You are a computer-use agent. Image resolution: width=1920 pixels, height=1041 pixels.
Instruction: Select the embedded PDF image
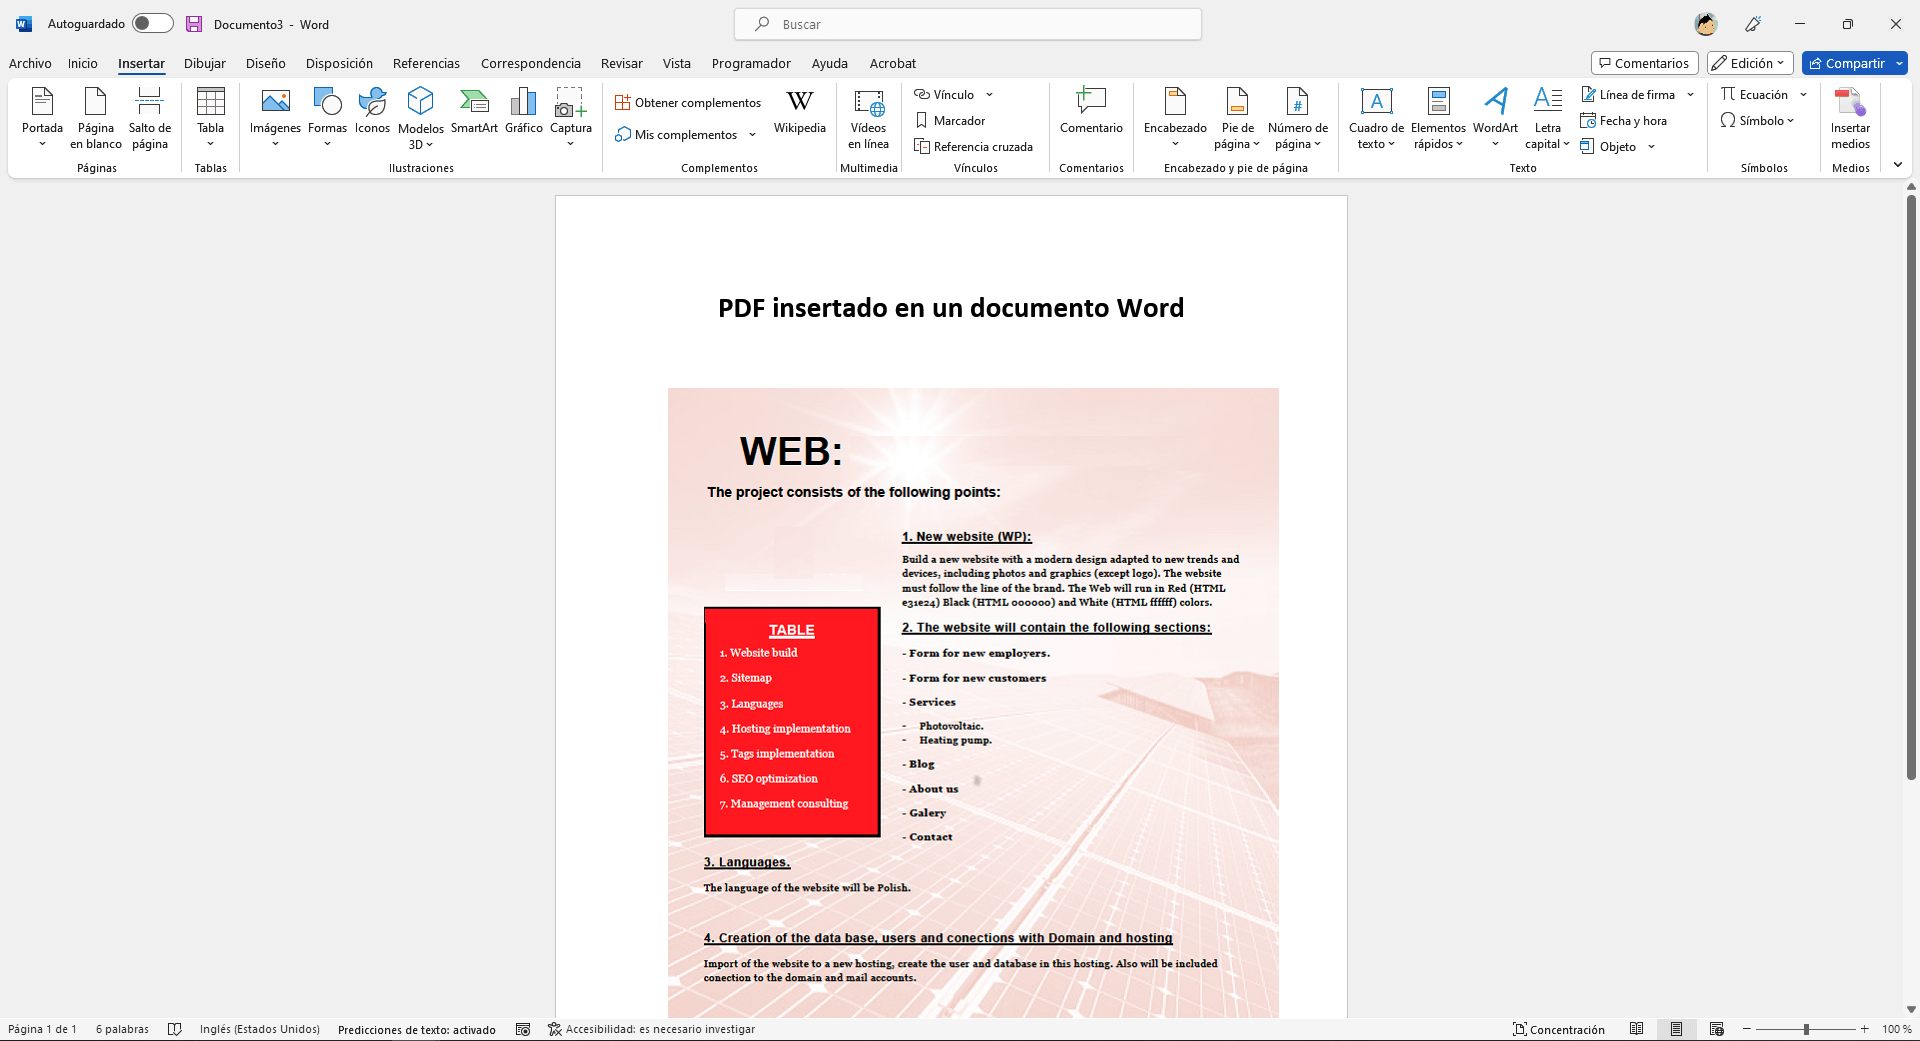point(973,702)
